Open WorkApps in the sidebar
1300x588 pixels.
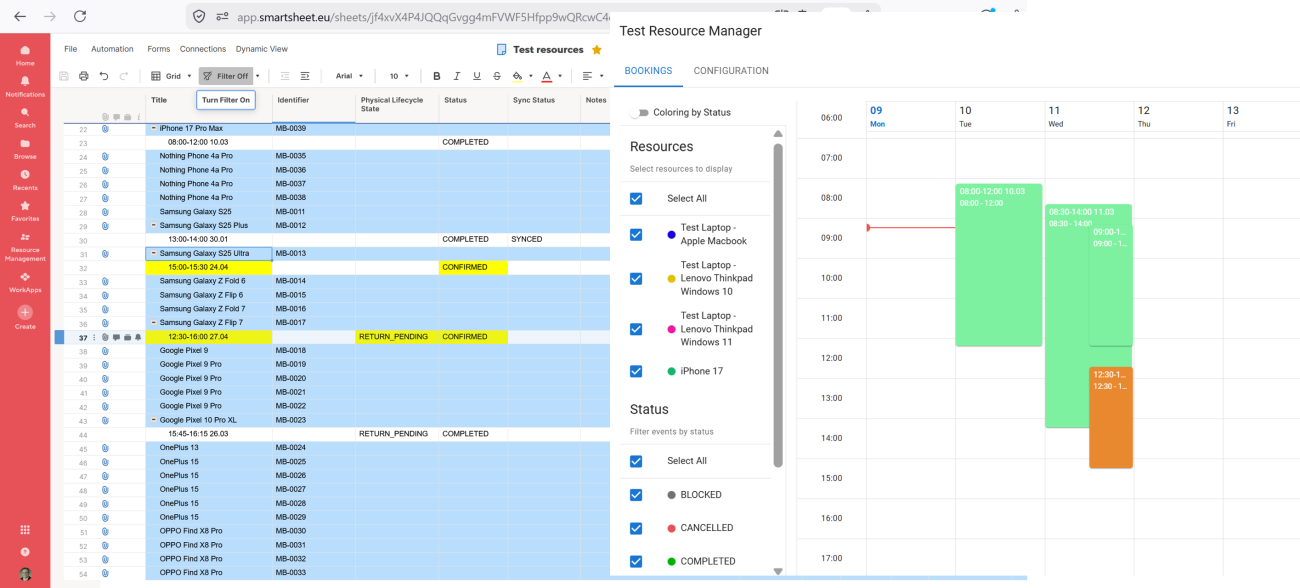[x=25, y=282]
